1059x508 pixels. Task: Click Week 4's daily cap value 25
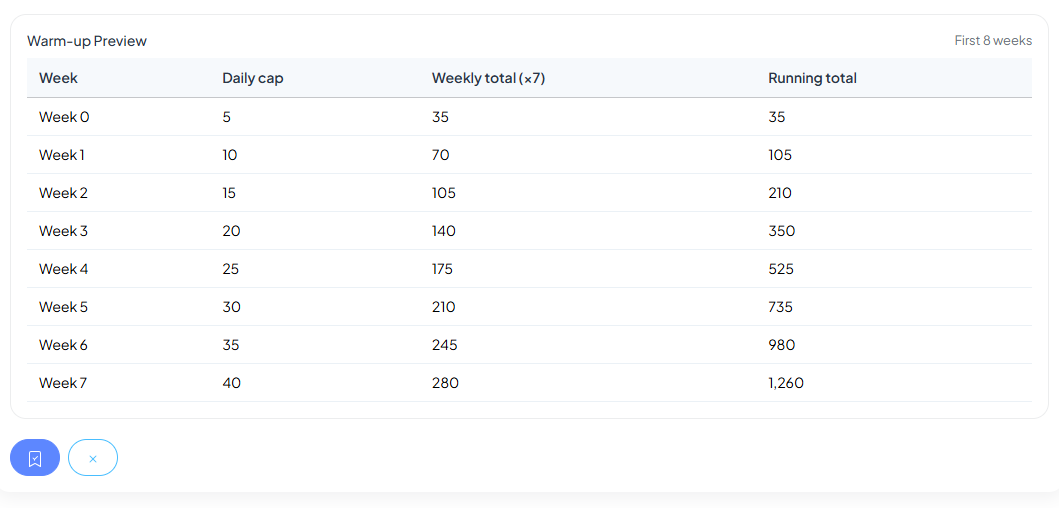pyautogui.click(x=231, y=269)
